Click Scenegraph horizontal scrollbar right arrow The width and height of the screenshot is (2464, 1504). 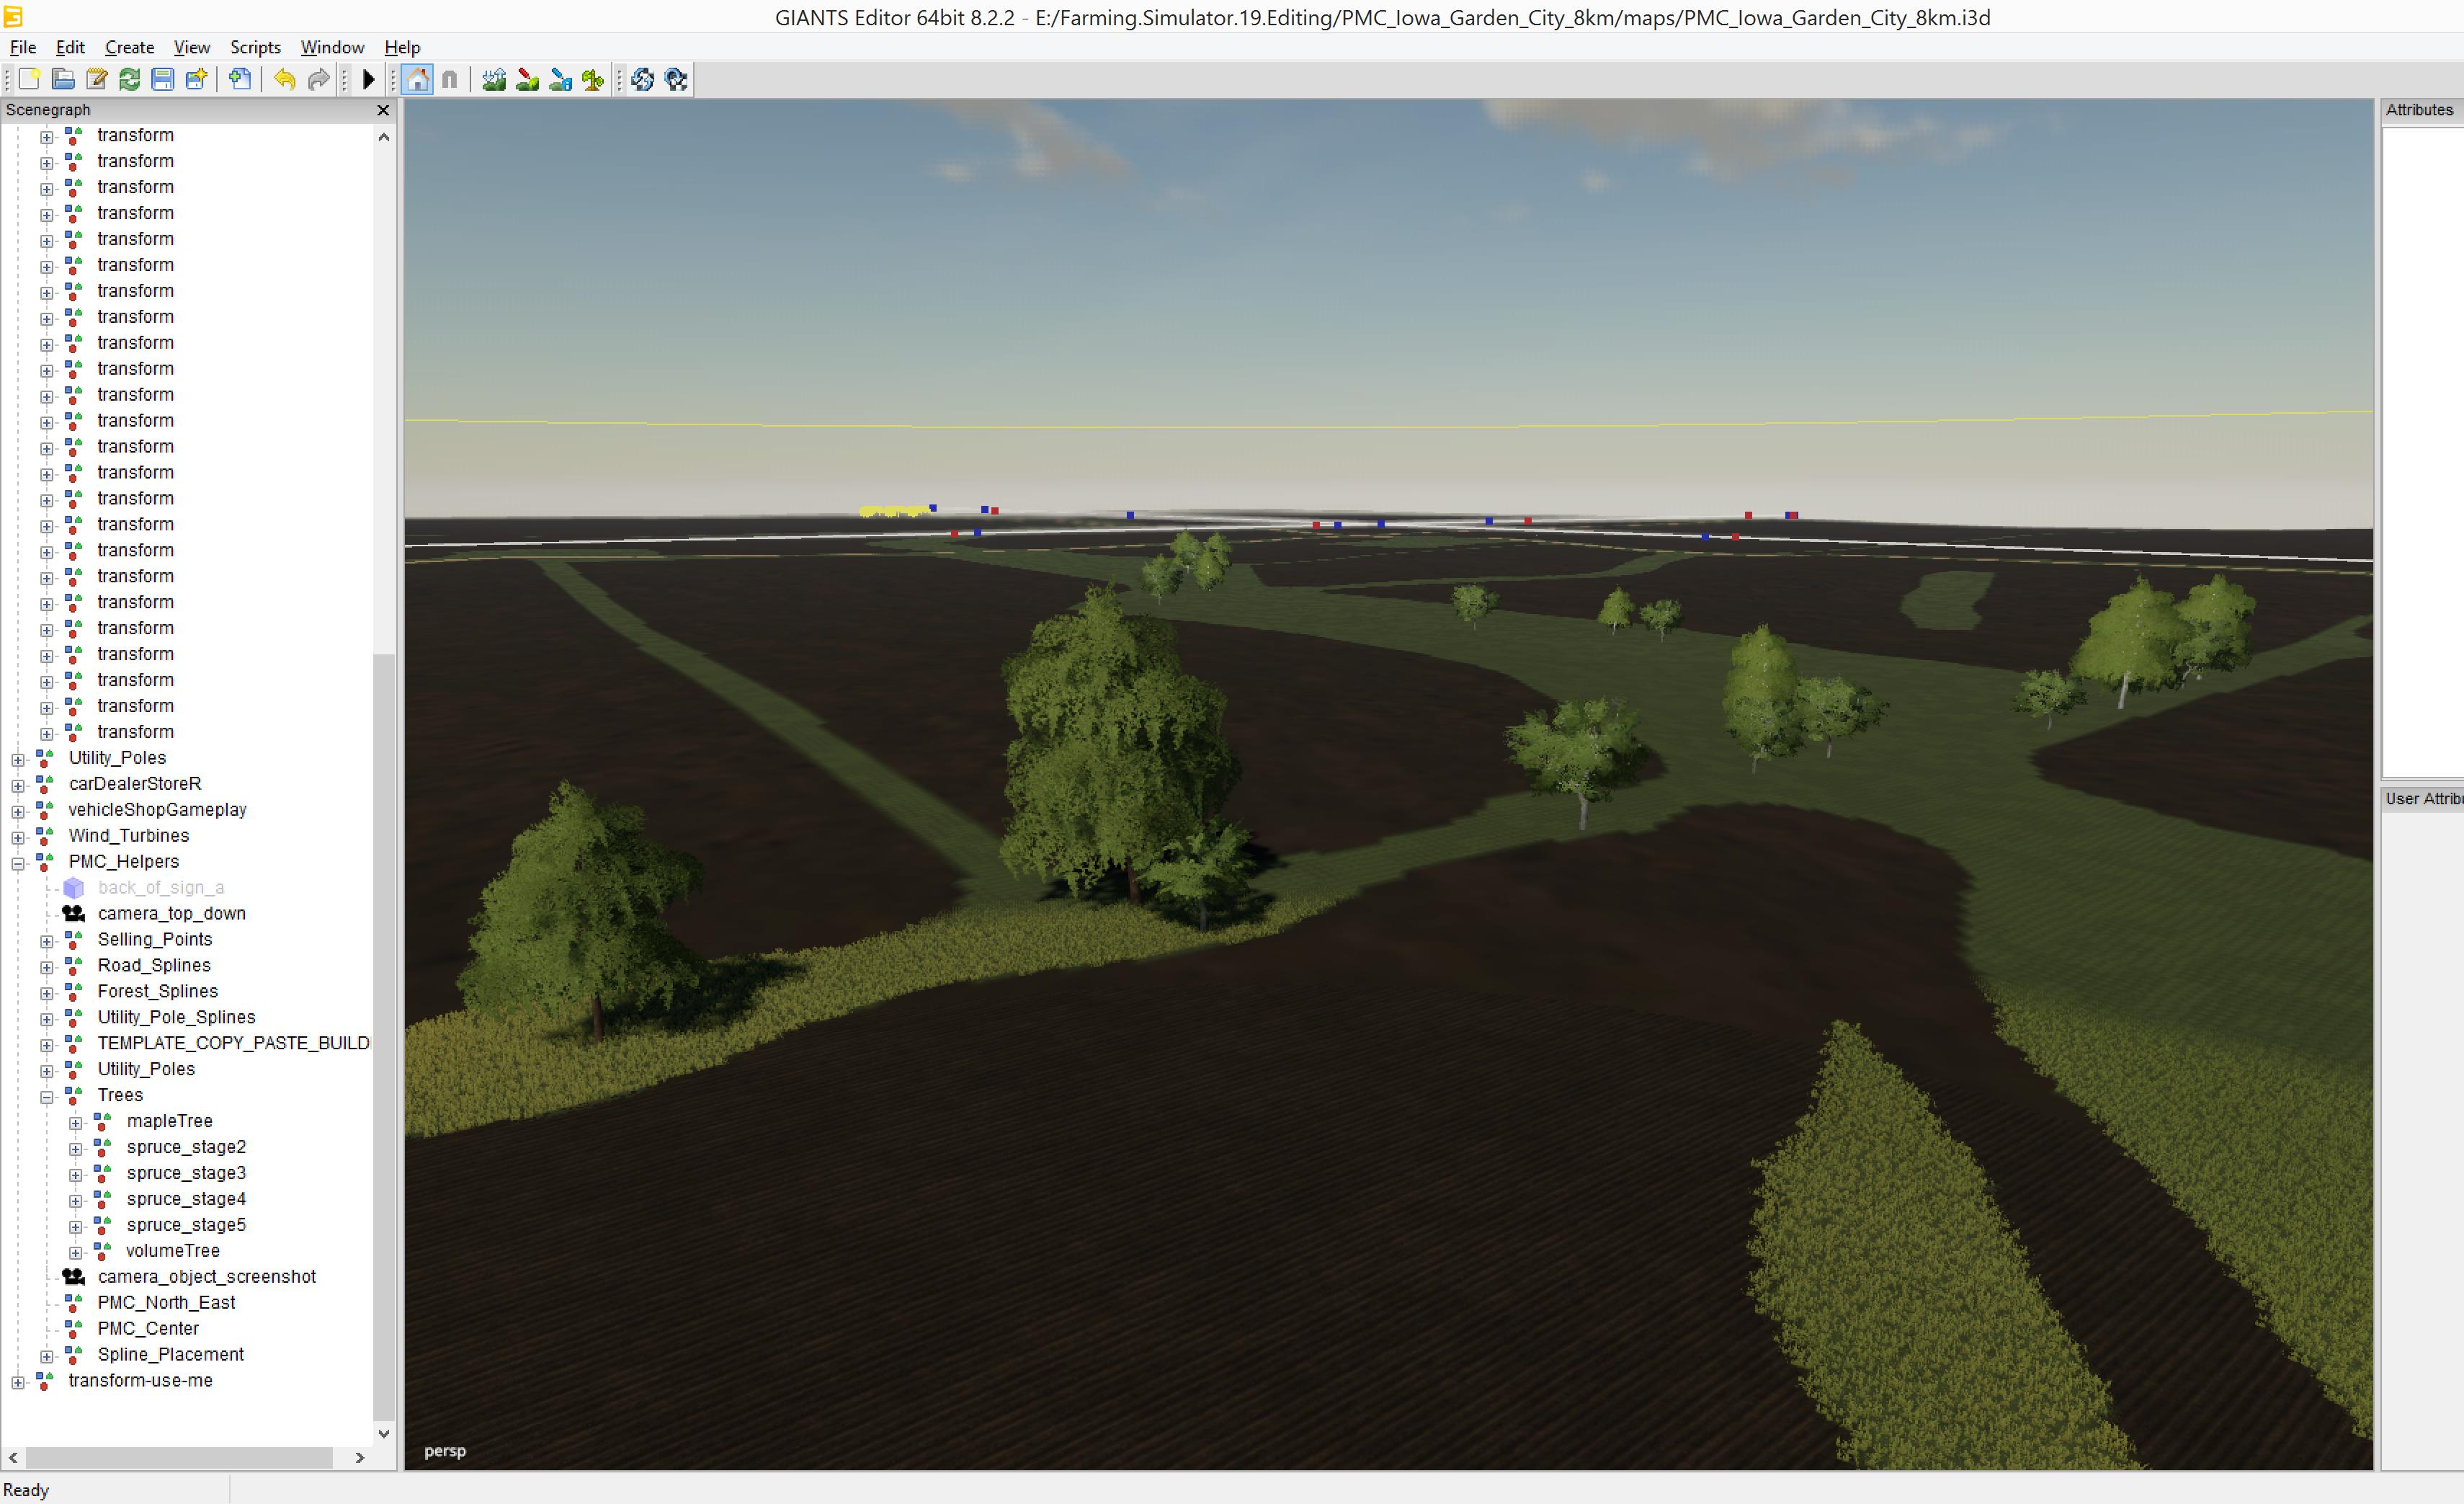tap(360, 1458)
